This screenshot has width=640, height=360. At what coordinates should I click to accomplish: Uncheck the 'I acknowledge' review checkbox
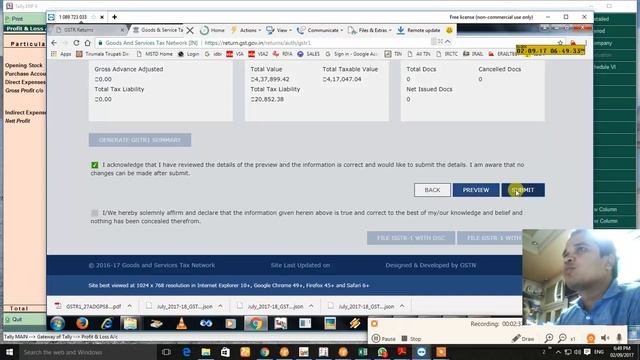pos(95,165)
